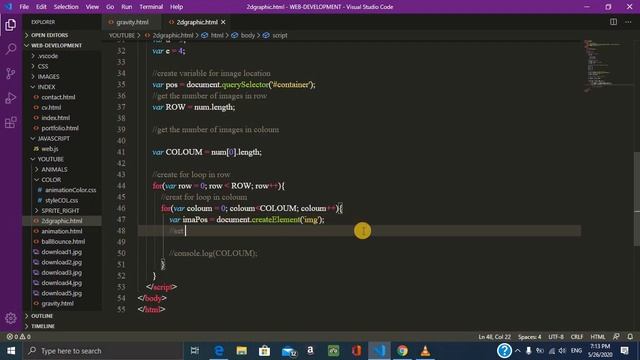640x360 pixels.
Task: Open the Help menu
Action: coord(176,7)
